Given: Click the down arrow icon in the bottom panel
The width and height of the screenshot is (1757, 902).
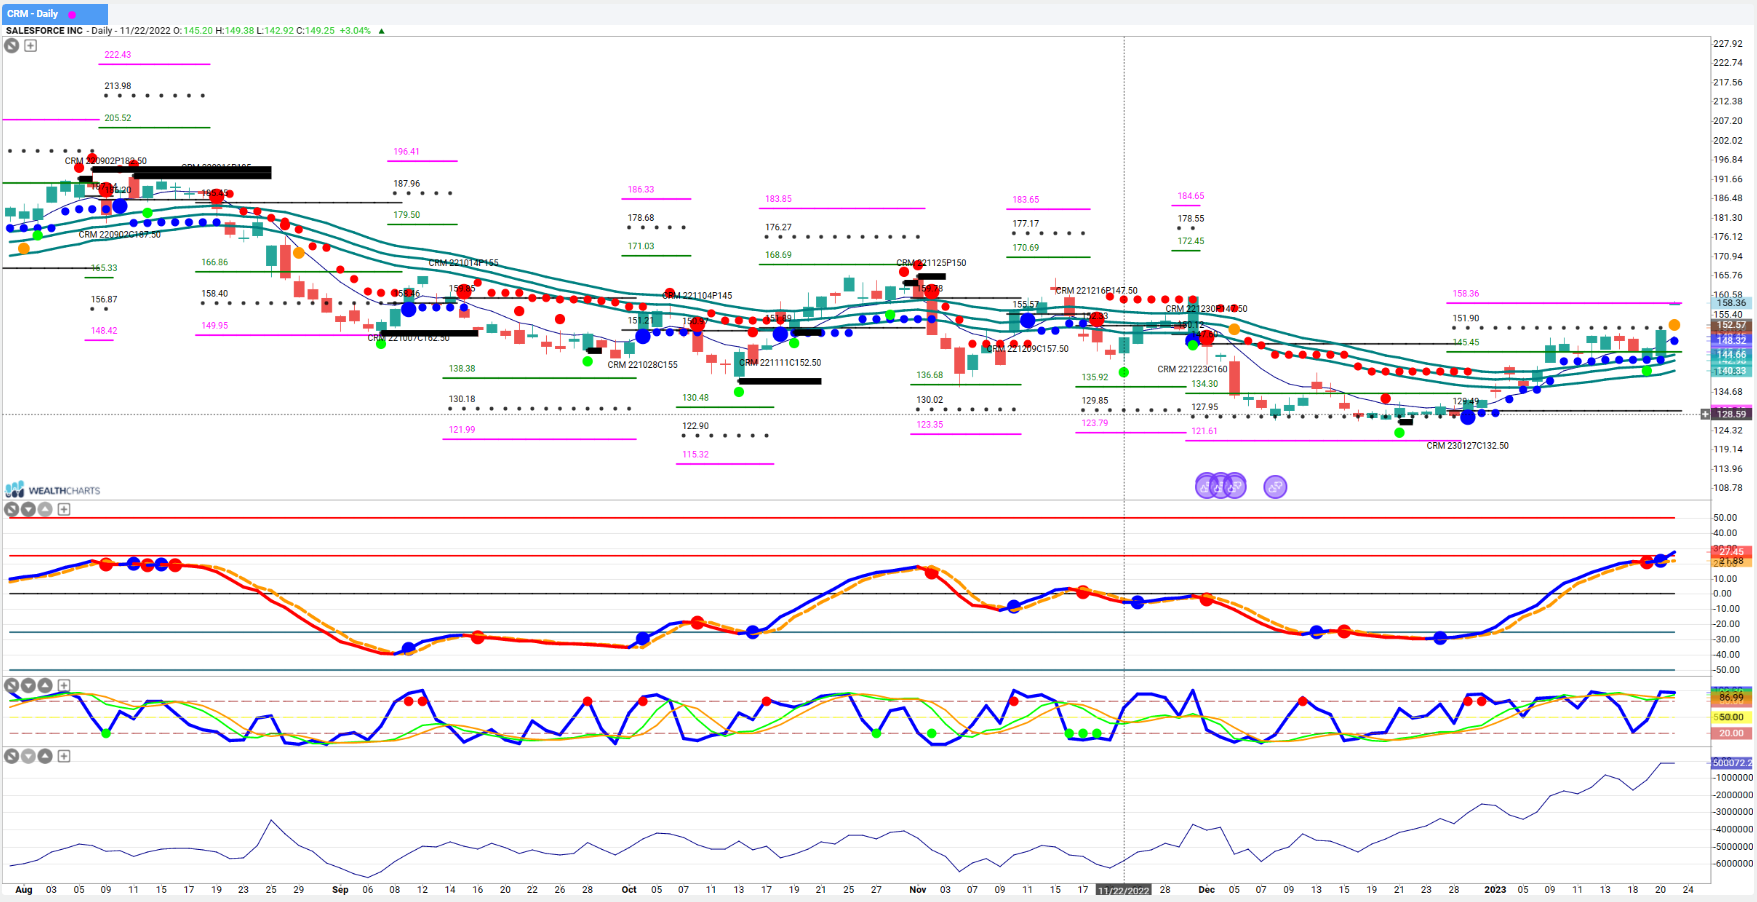Looking at the screenshot, I should (29, 756).
